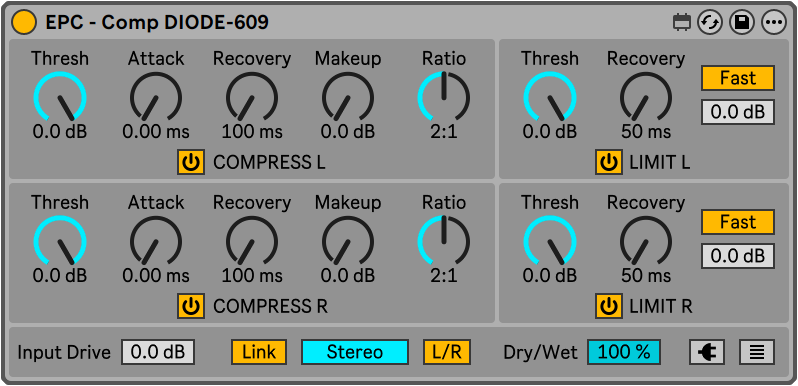
Task: Click the Recovery knob in COMPRESS R
Action: [x=252, y=241]
